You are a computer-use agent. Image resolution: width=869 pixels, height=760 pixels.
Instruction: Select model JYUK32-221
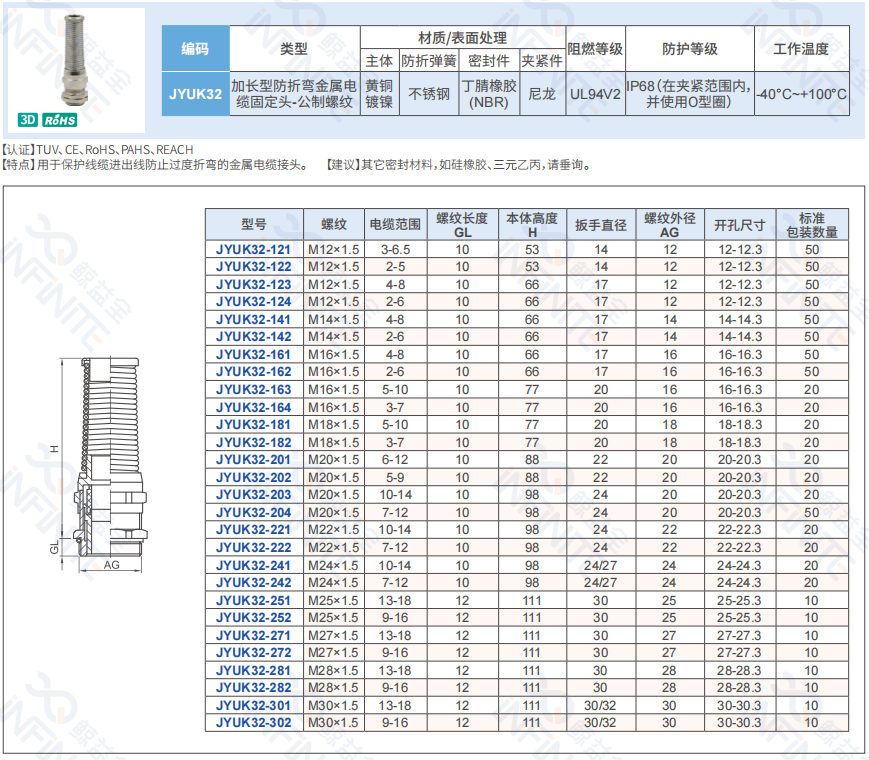point(254,529)
